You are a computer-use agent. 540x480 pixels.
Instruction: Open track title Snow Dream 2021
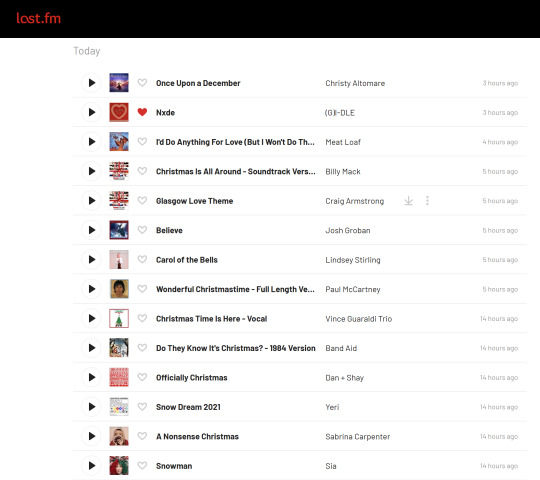(188, 407)
